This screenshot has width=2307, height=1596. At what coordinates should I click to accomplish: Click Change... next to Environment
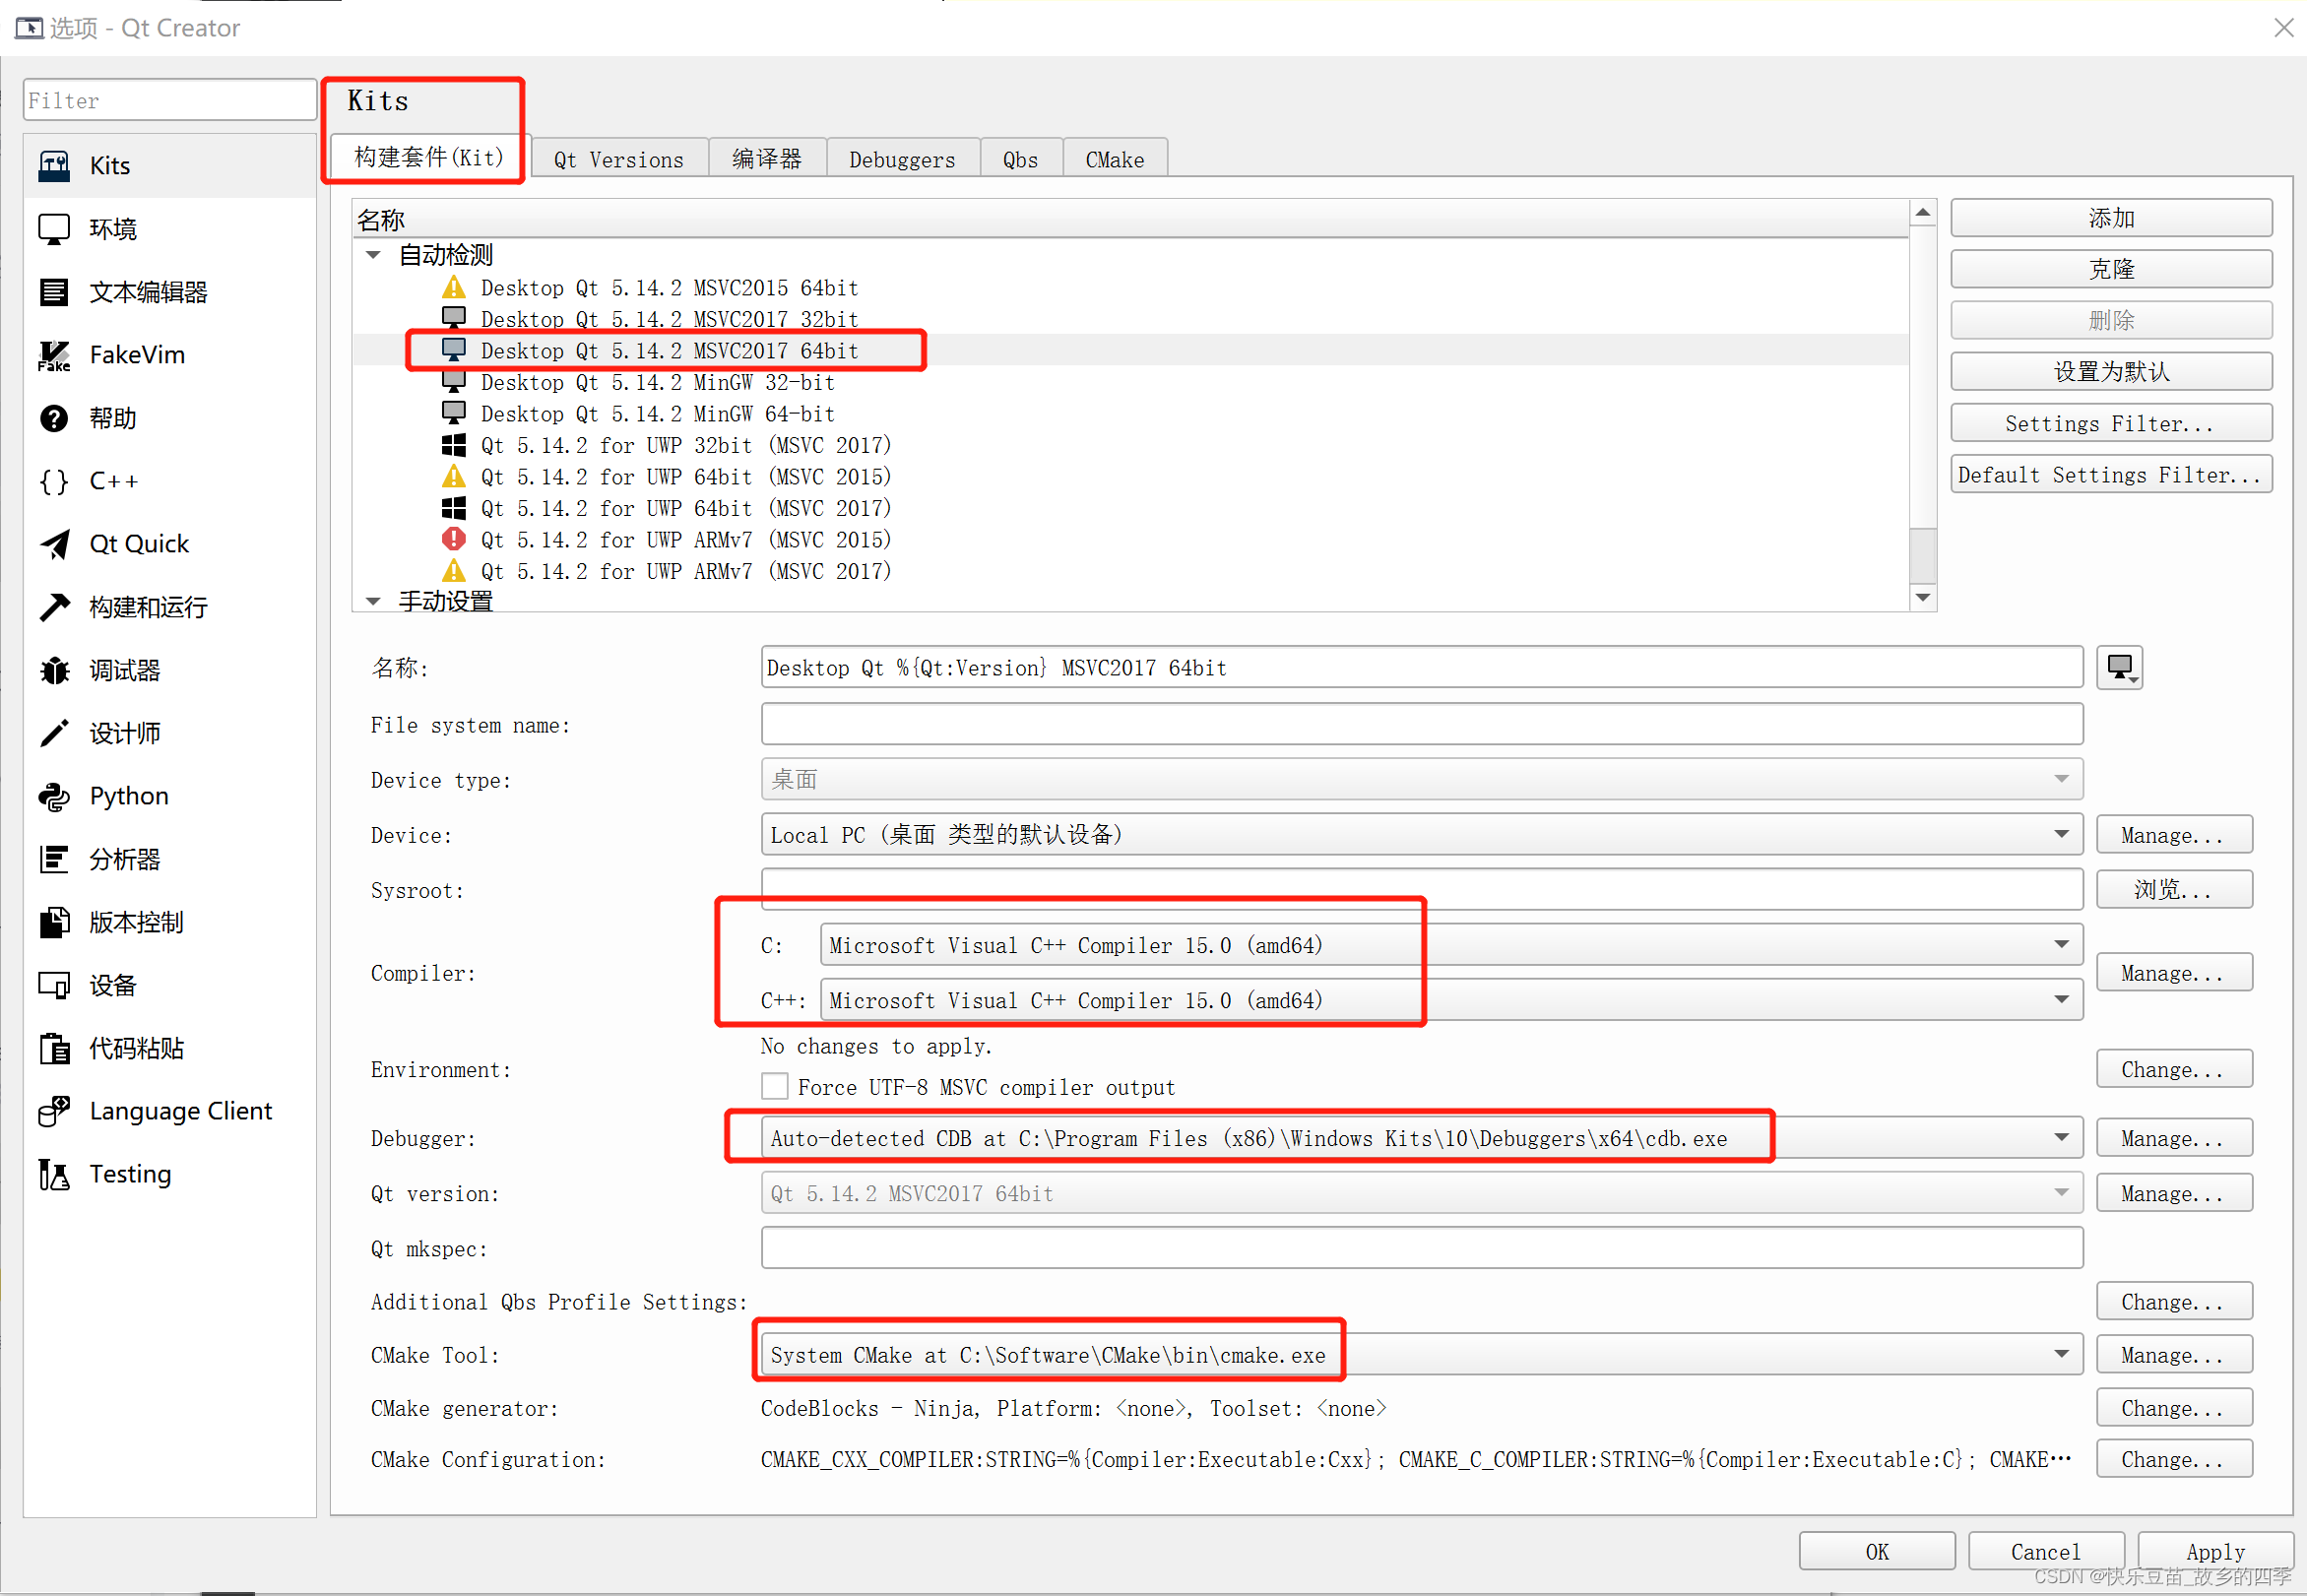point(2173,1069)
